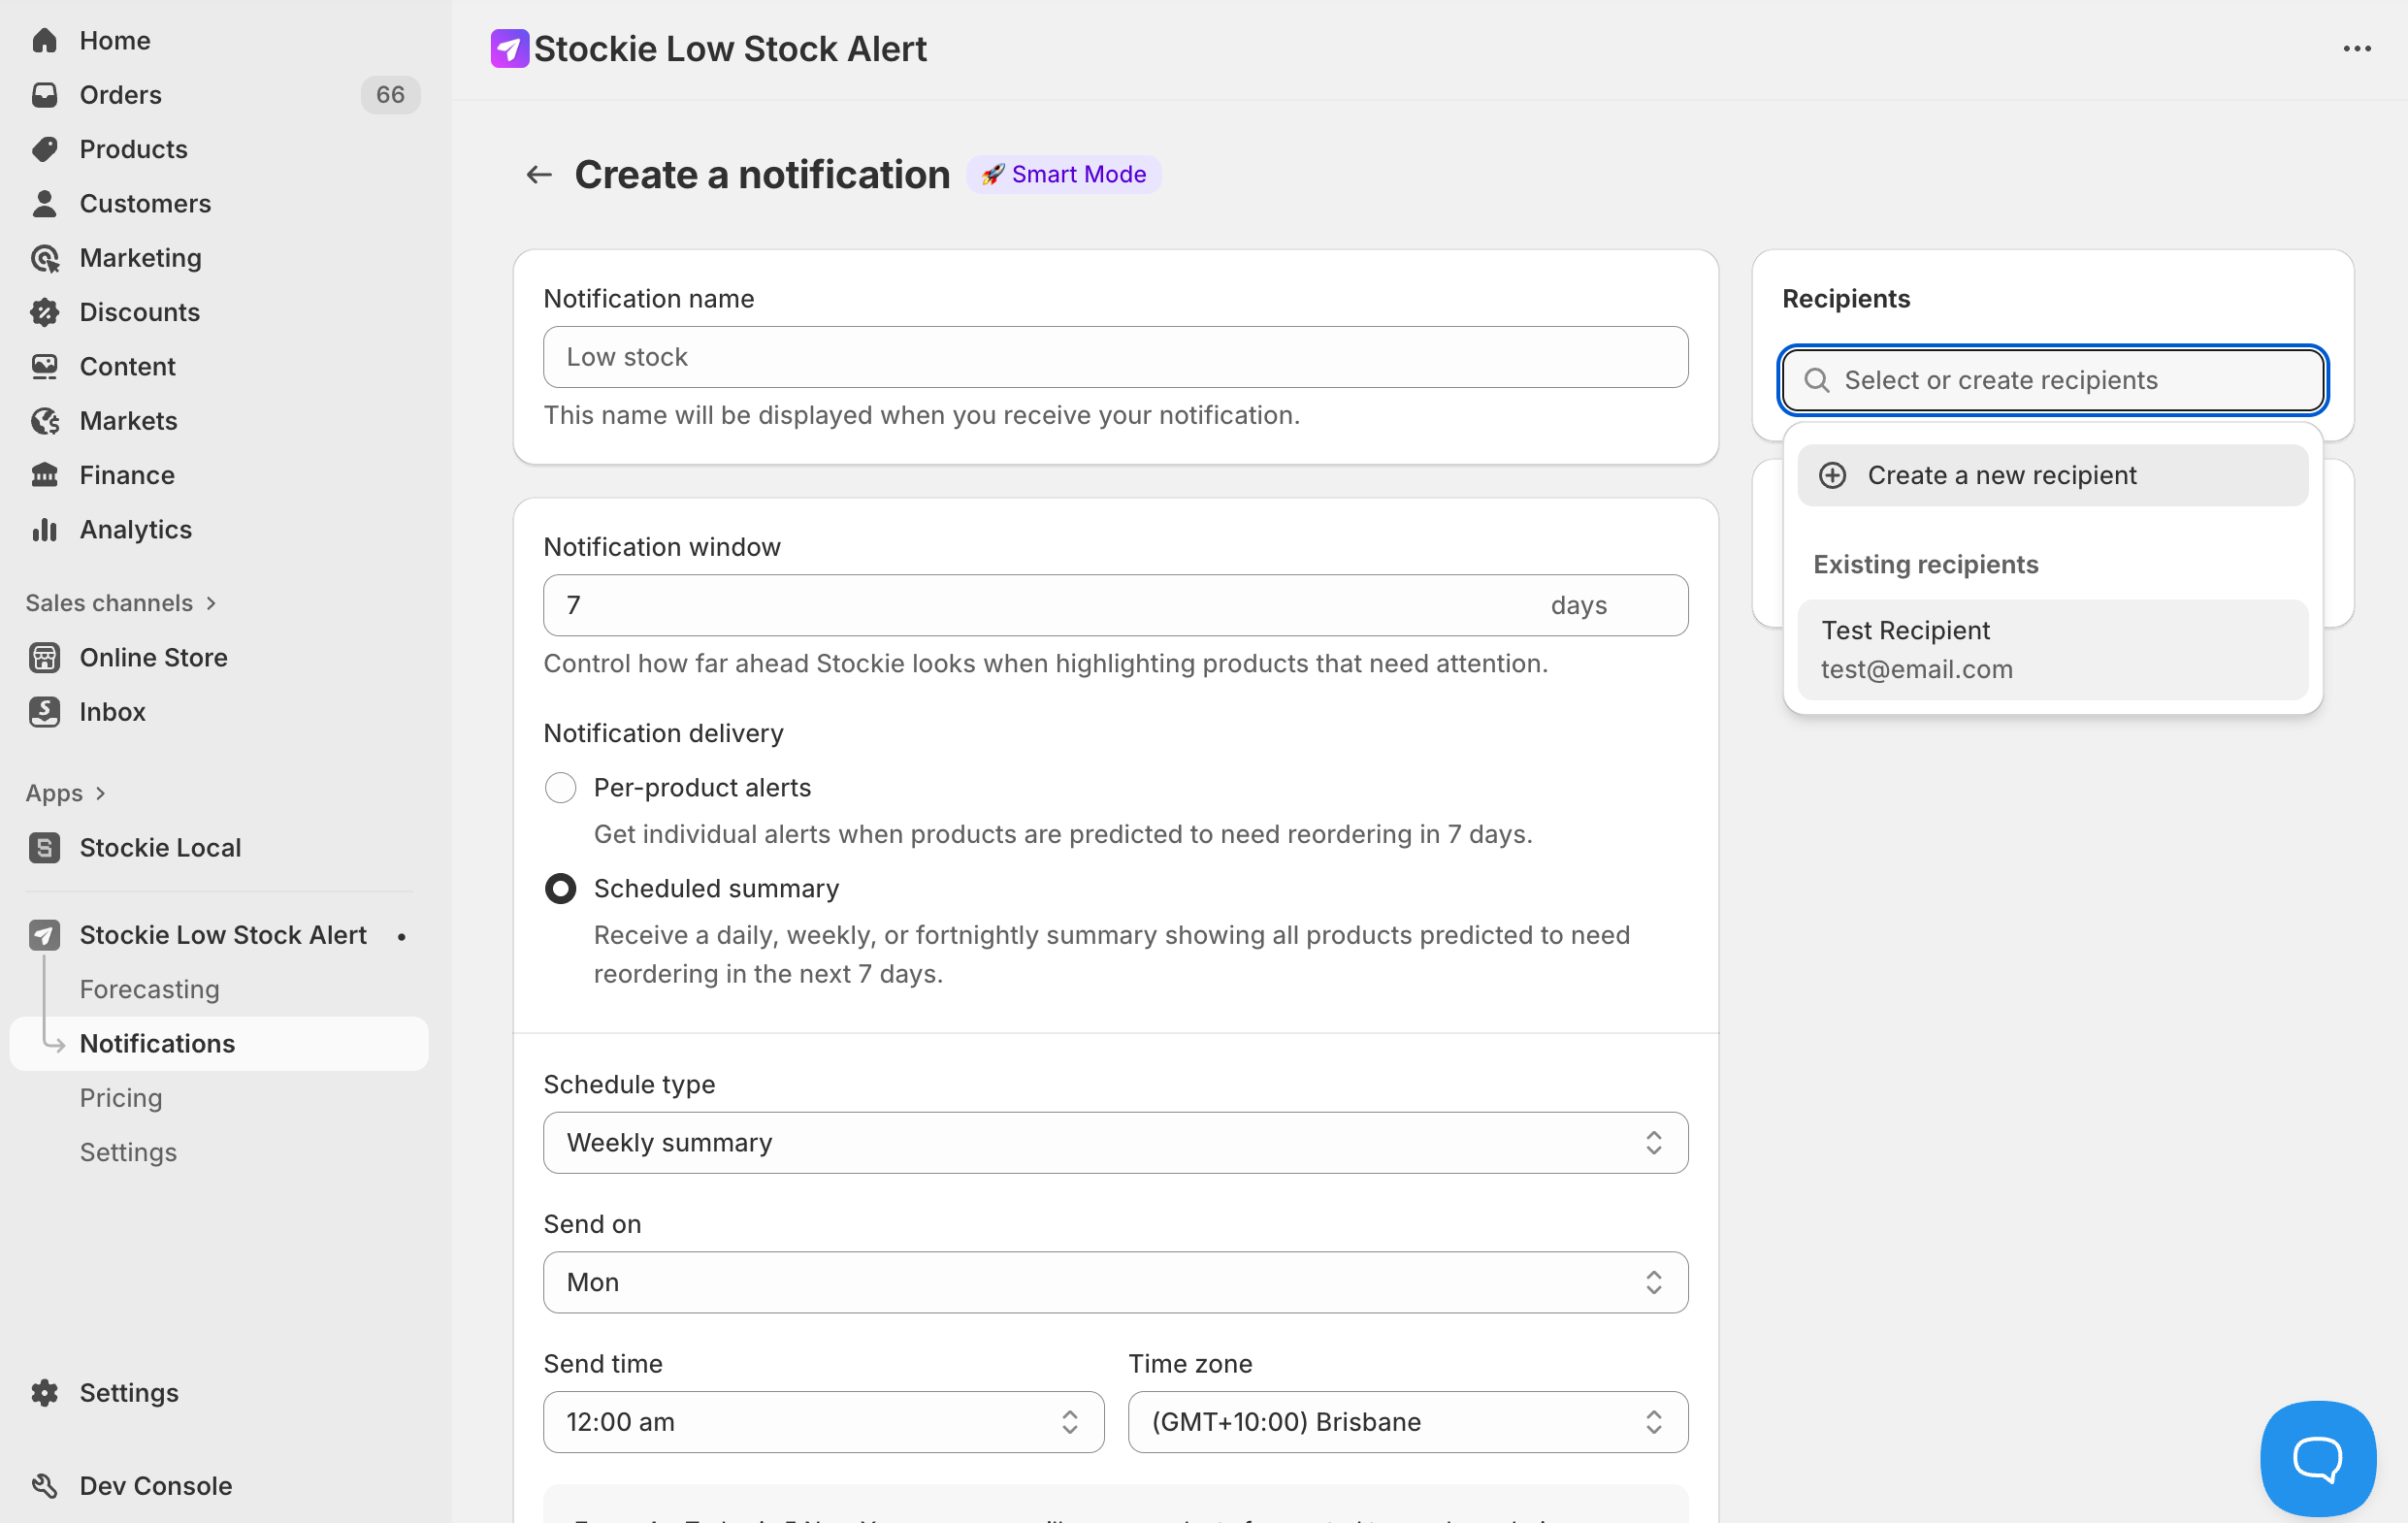Open the three-dot menu at top right

(x=2356, y=49)
